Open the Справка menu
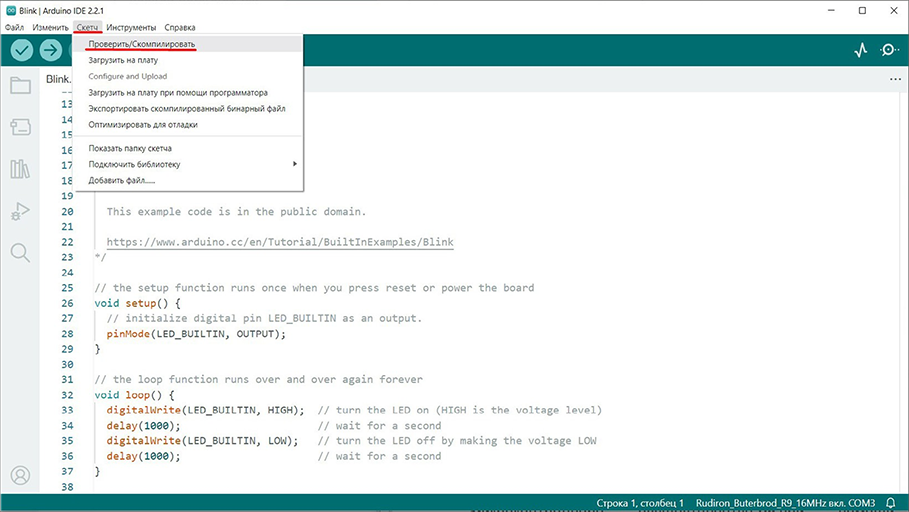The width and height of the screenshot is (909, 512). [180, 27]
